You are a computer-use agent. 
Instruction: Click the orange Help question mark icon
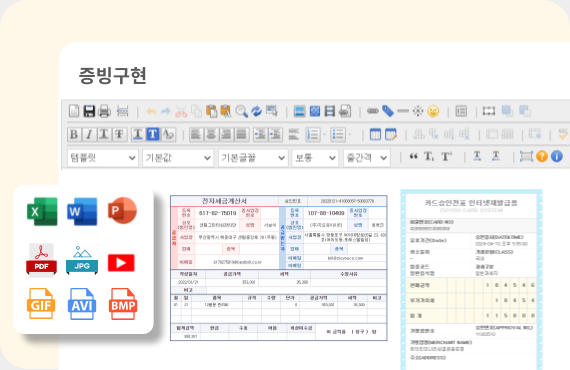(x=542, y=157)
